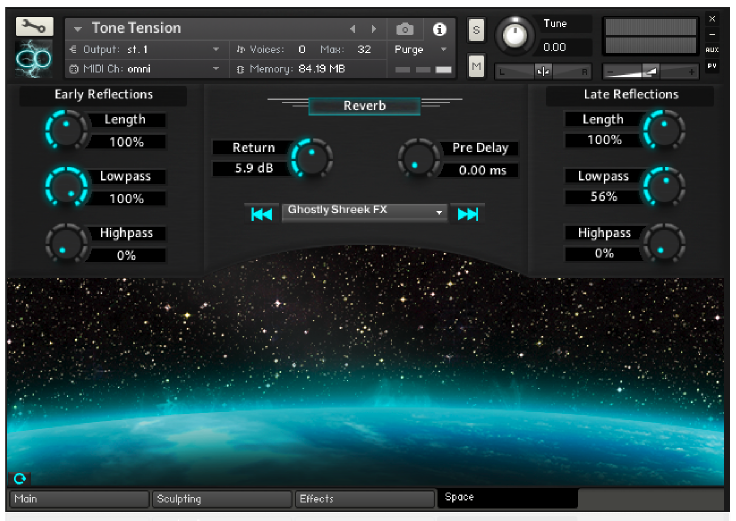This screenshot has width=736, height=521.
Task: Select previous instrument with left header arrow
Action: click(352, 29)
